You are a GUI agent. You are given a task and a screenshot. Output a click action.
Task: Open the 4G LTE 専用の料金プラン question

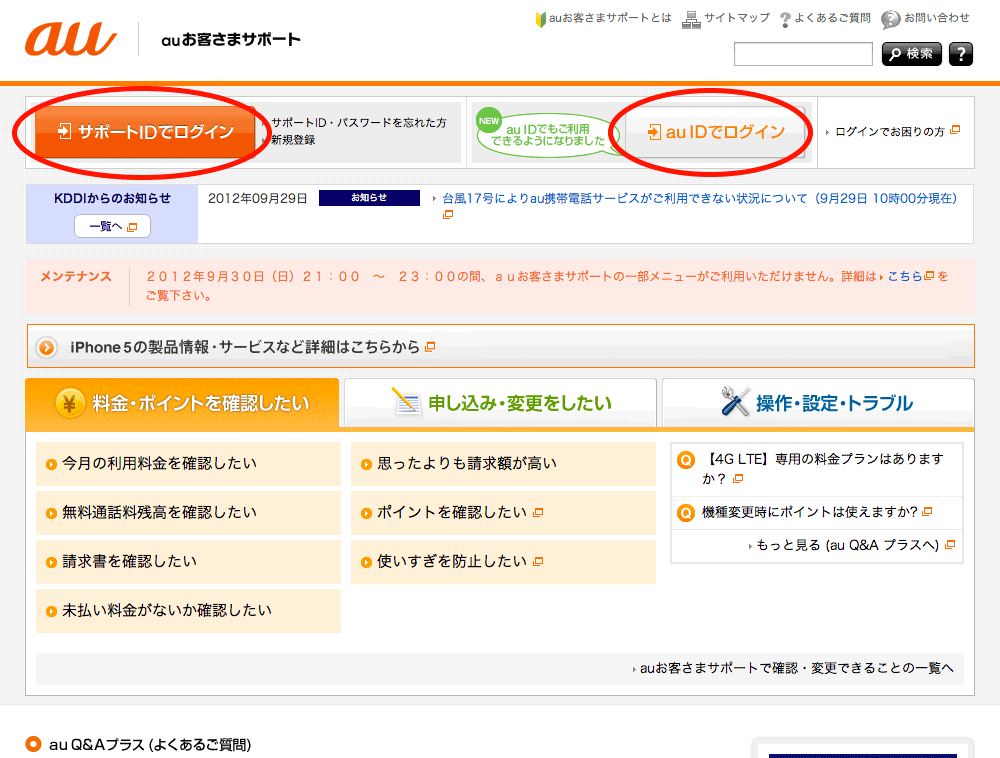[x=823, y=469]
